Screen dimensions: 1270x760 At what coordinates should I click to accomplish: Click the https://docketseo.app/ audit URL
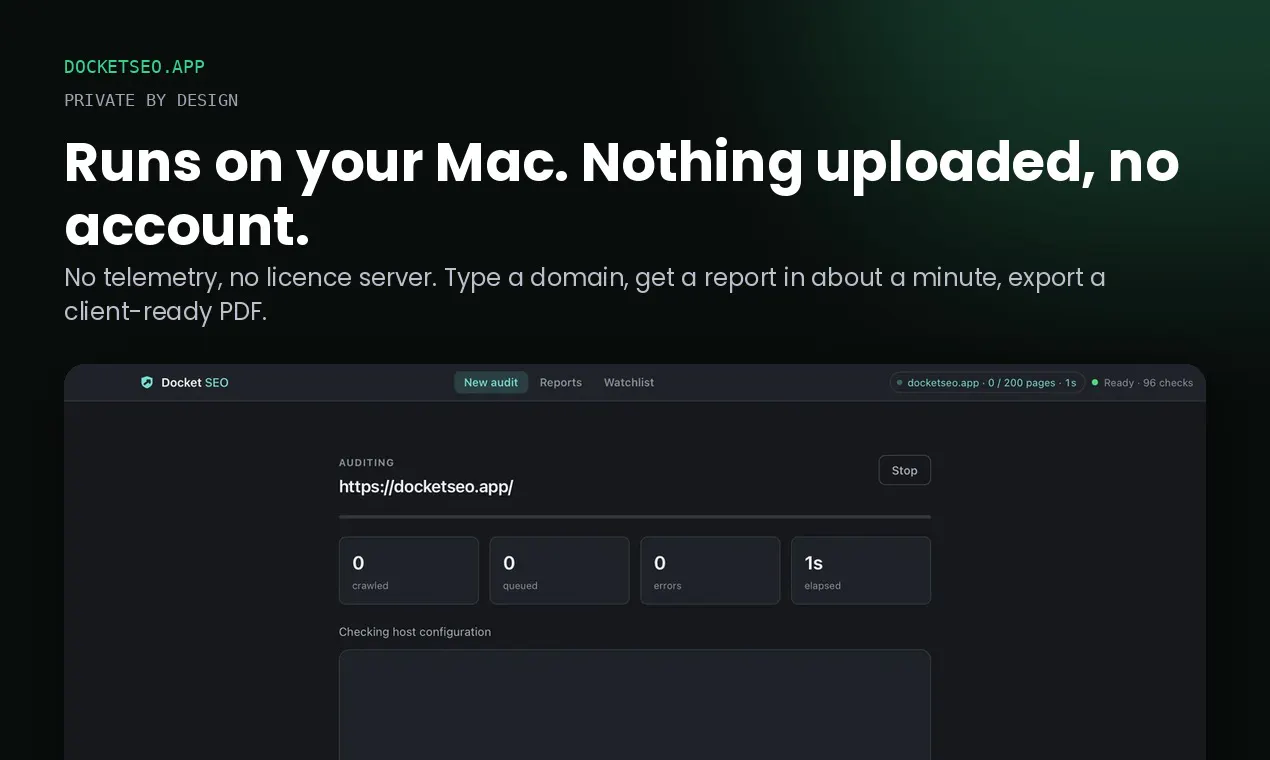pyautogui.click(x=426, y=487)
